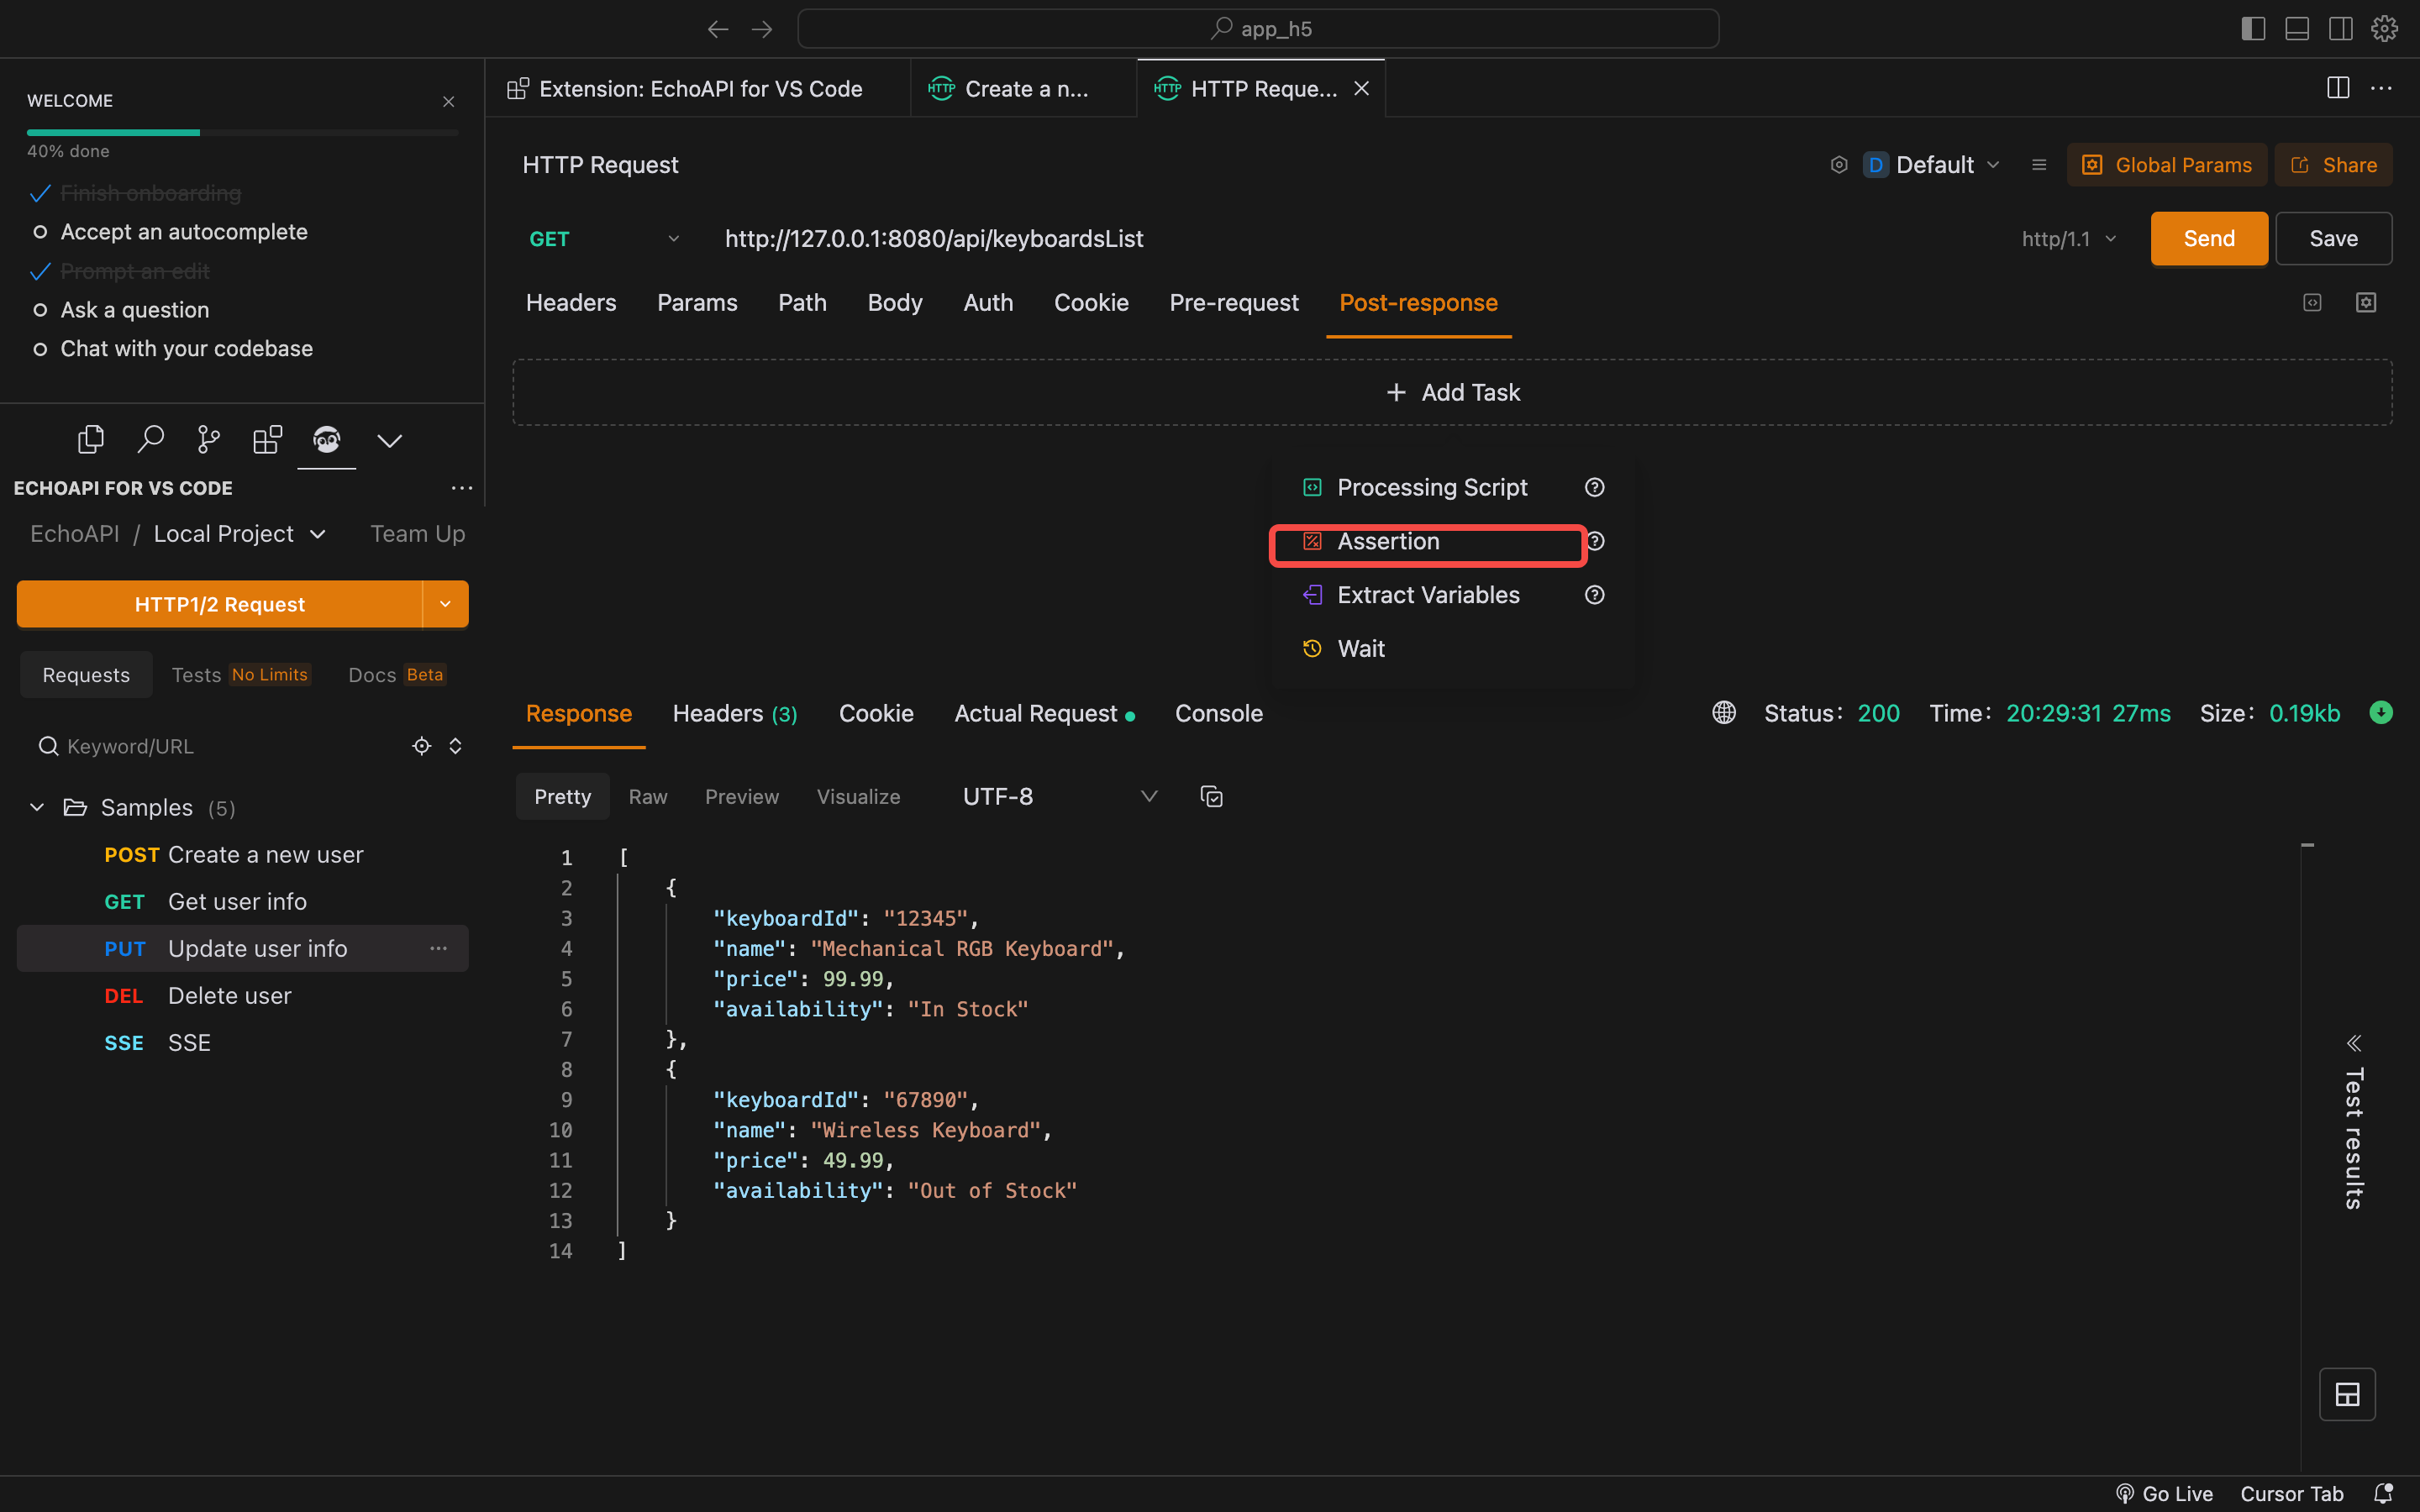The height and width of the screenshot is (1512, 2420).
Task: Switch response view to Preview
Action: pyautogui.click(x=742, y=797)
